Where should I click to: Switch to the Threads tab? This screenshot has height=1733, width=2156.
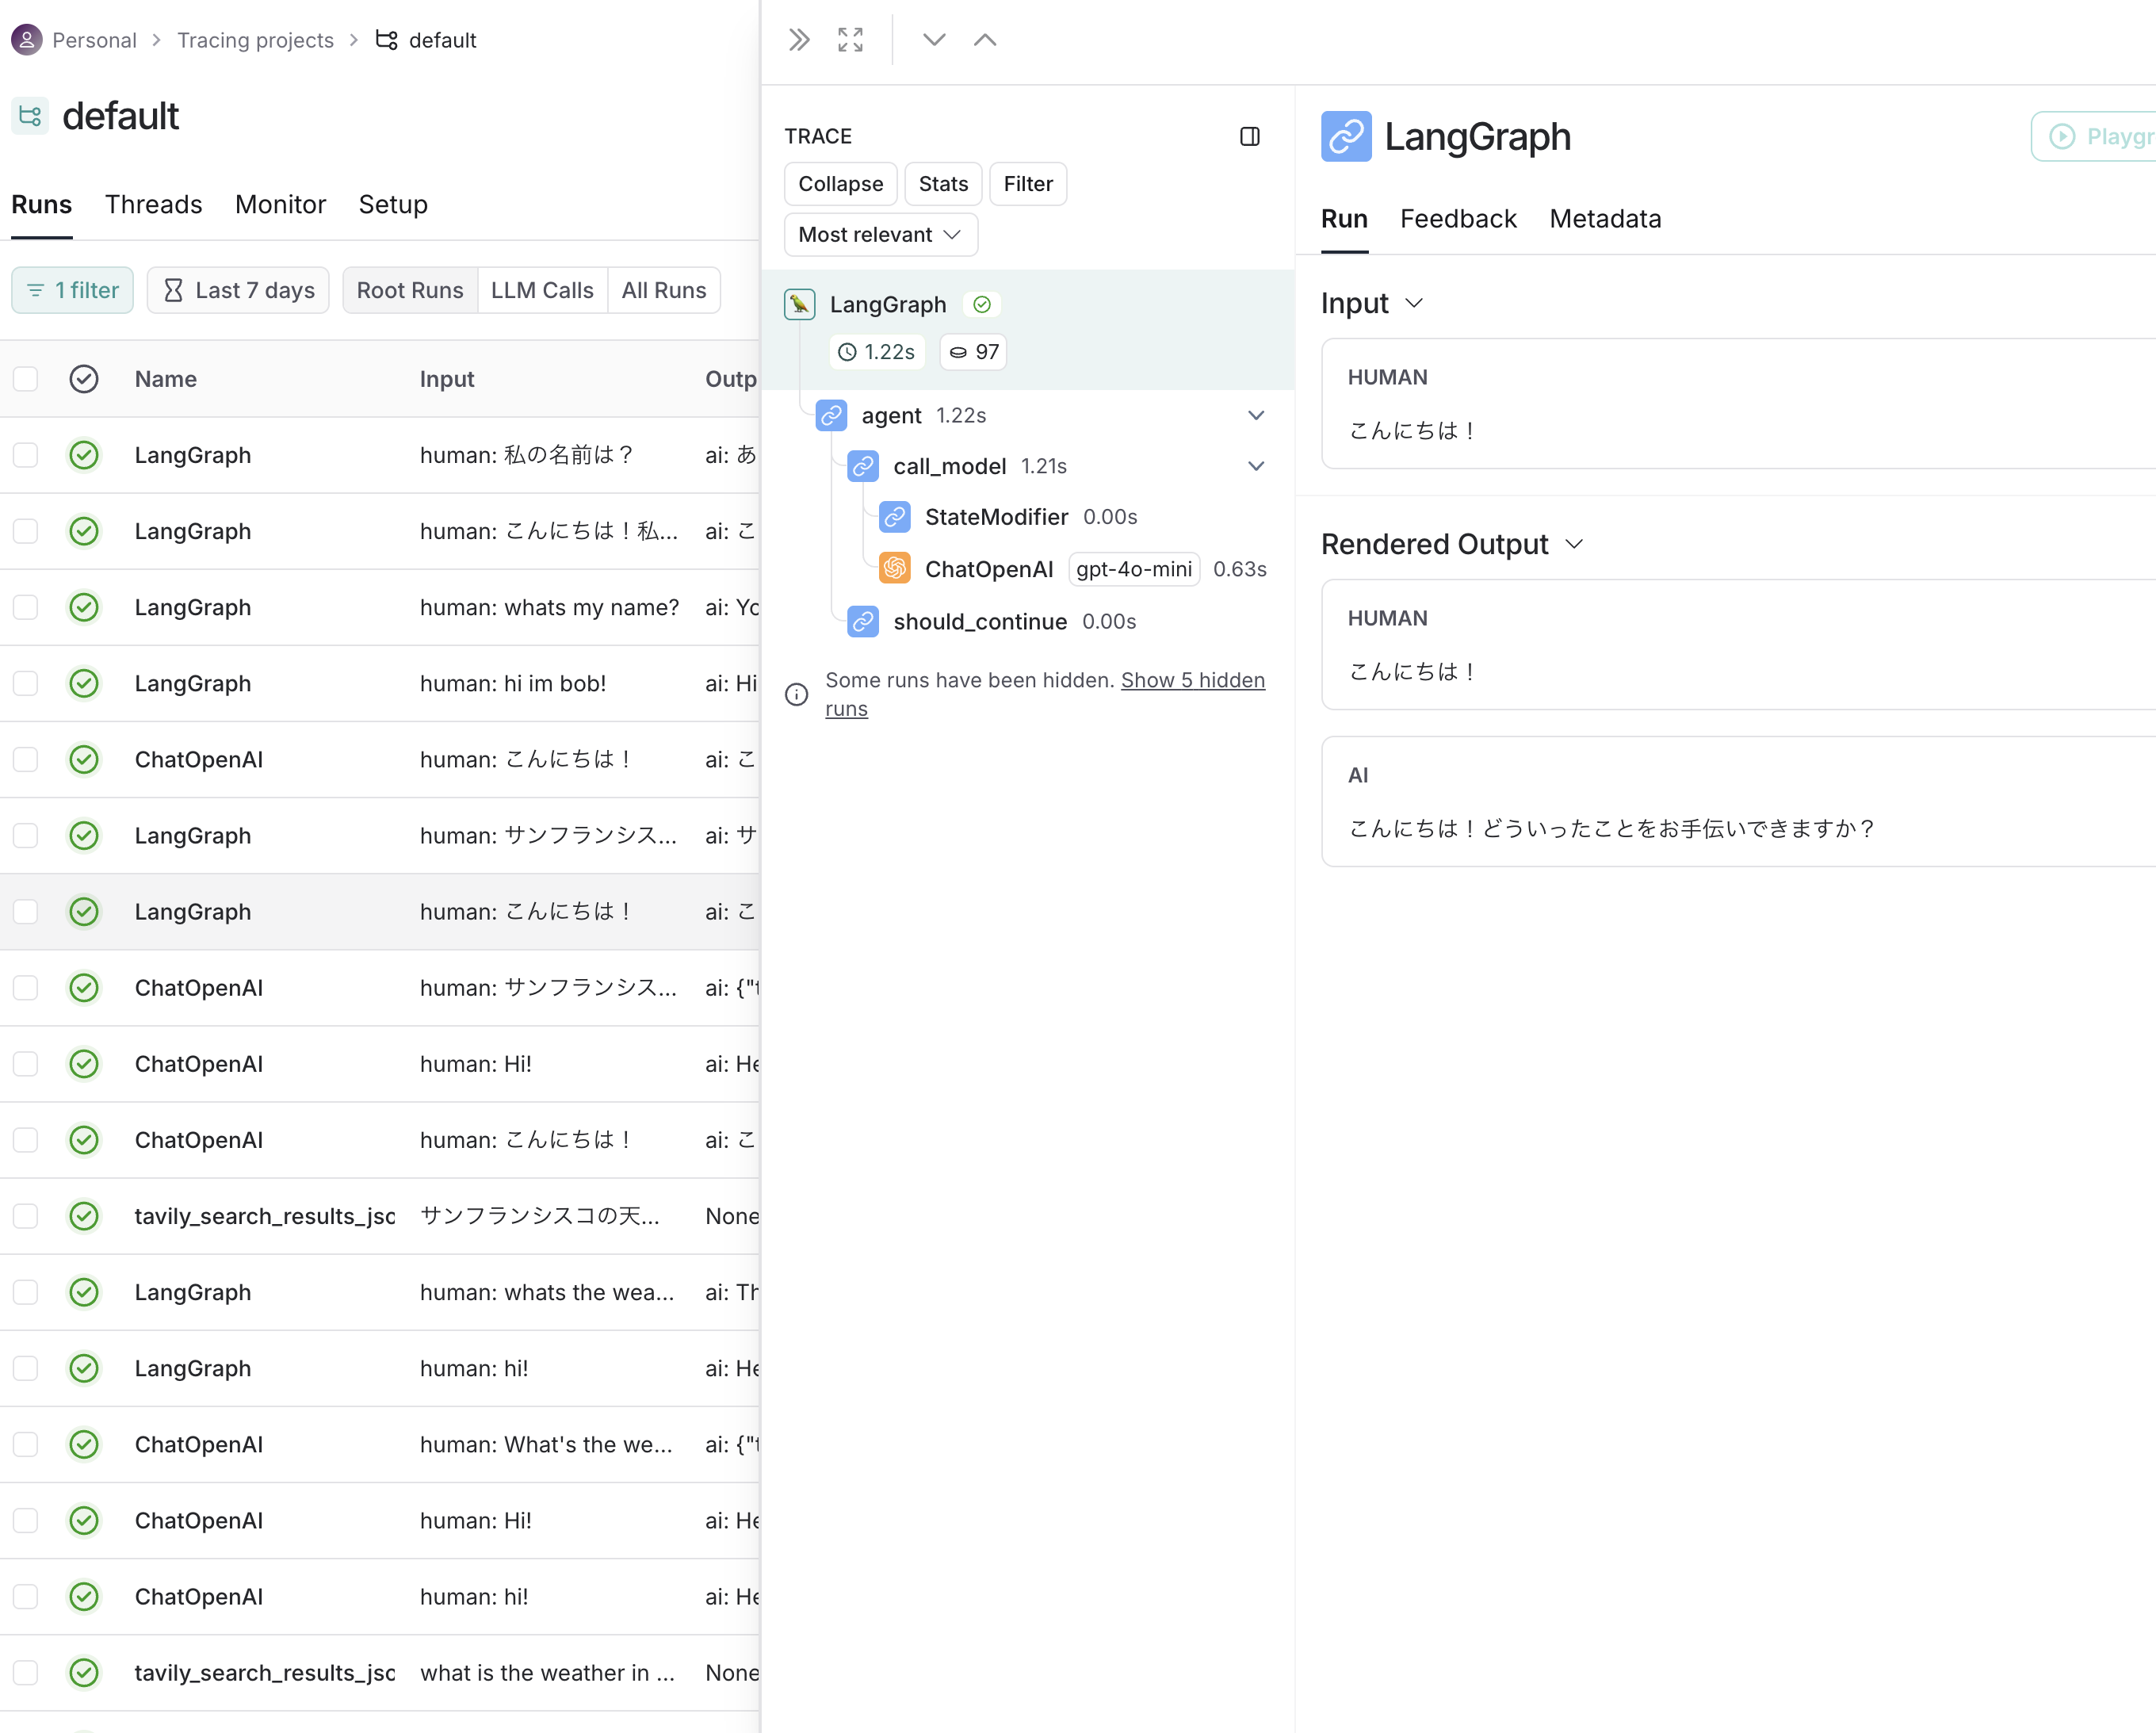pos(154,204)
